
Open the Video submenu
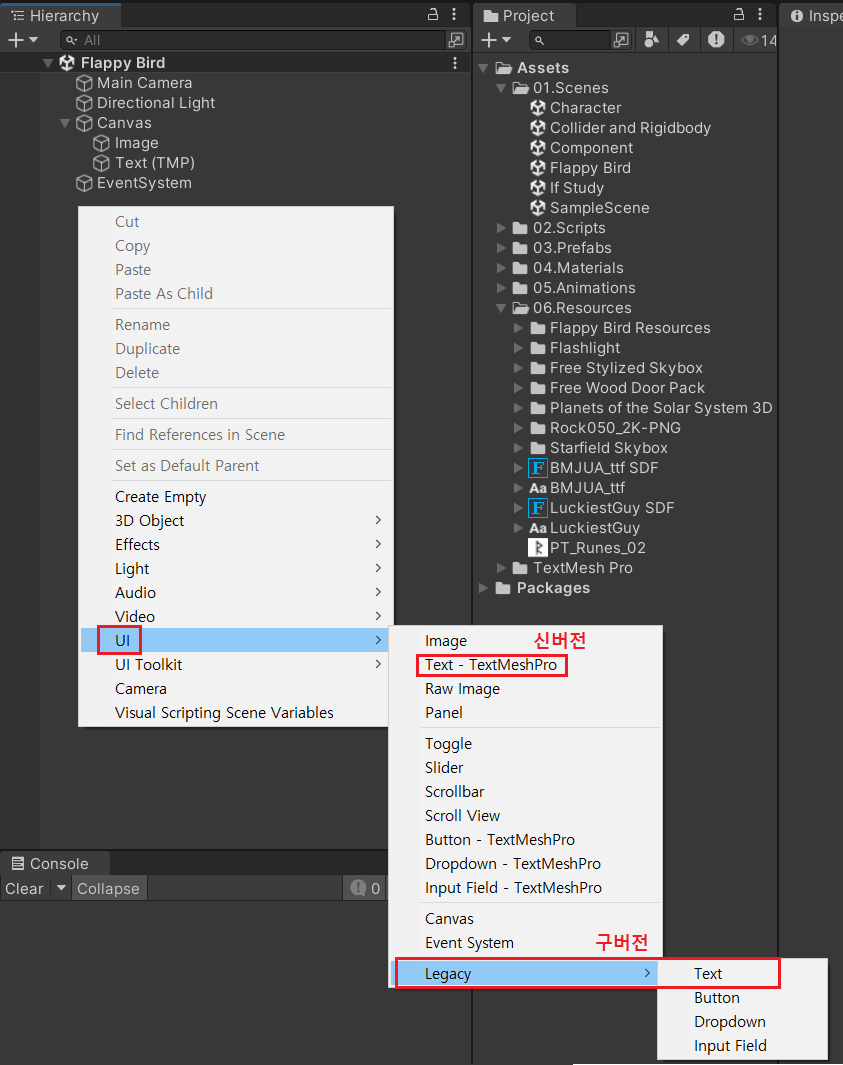pos(235,616)
